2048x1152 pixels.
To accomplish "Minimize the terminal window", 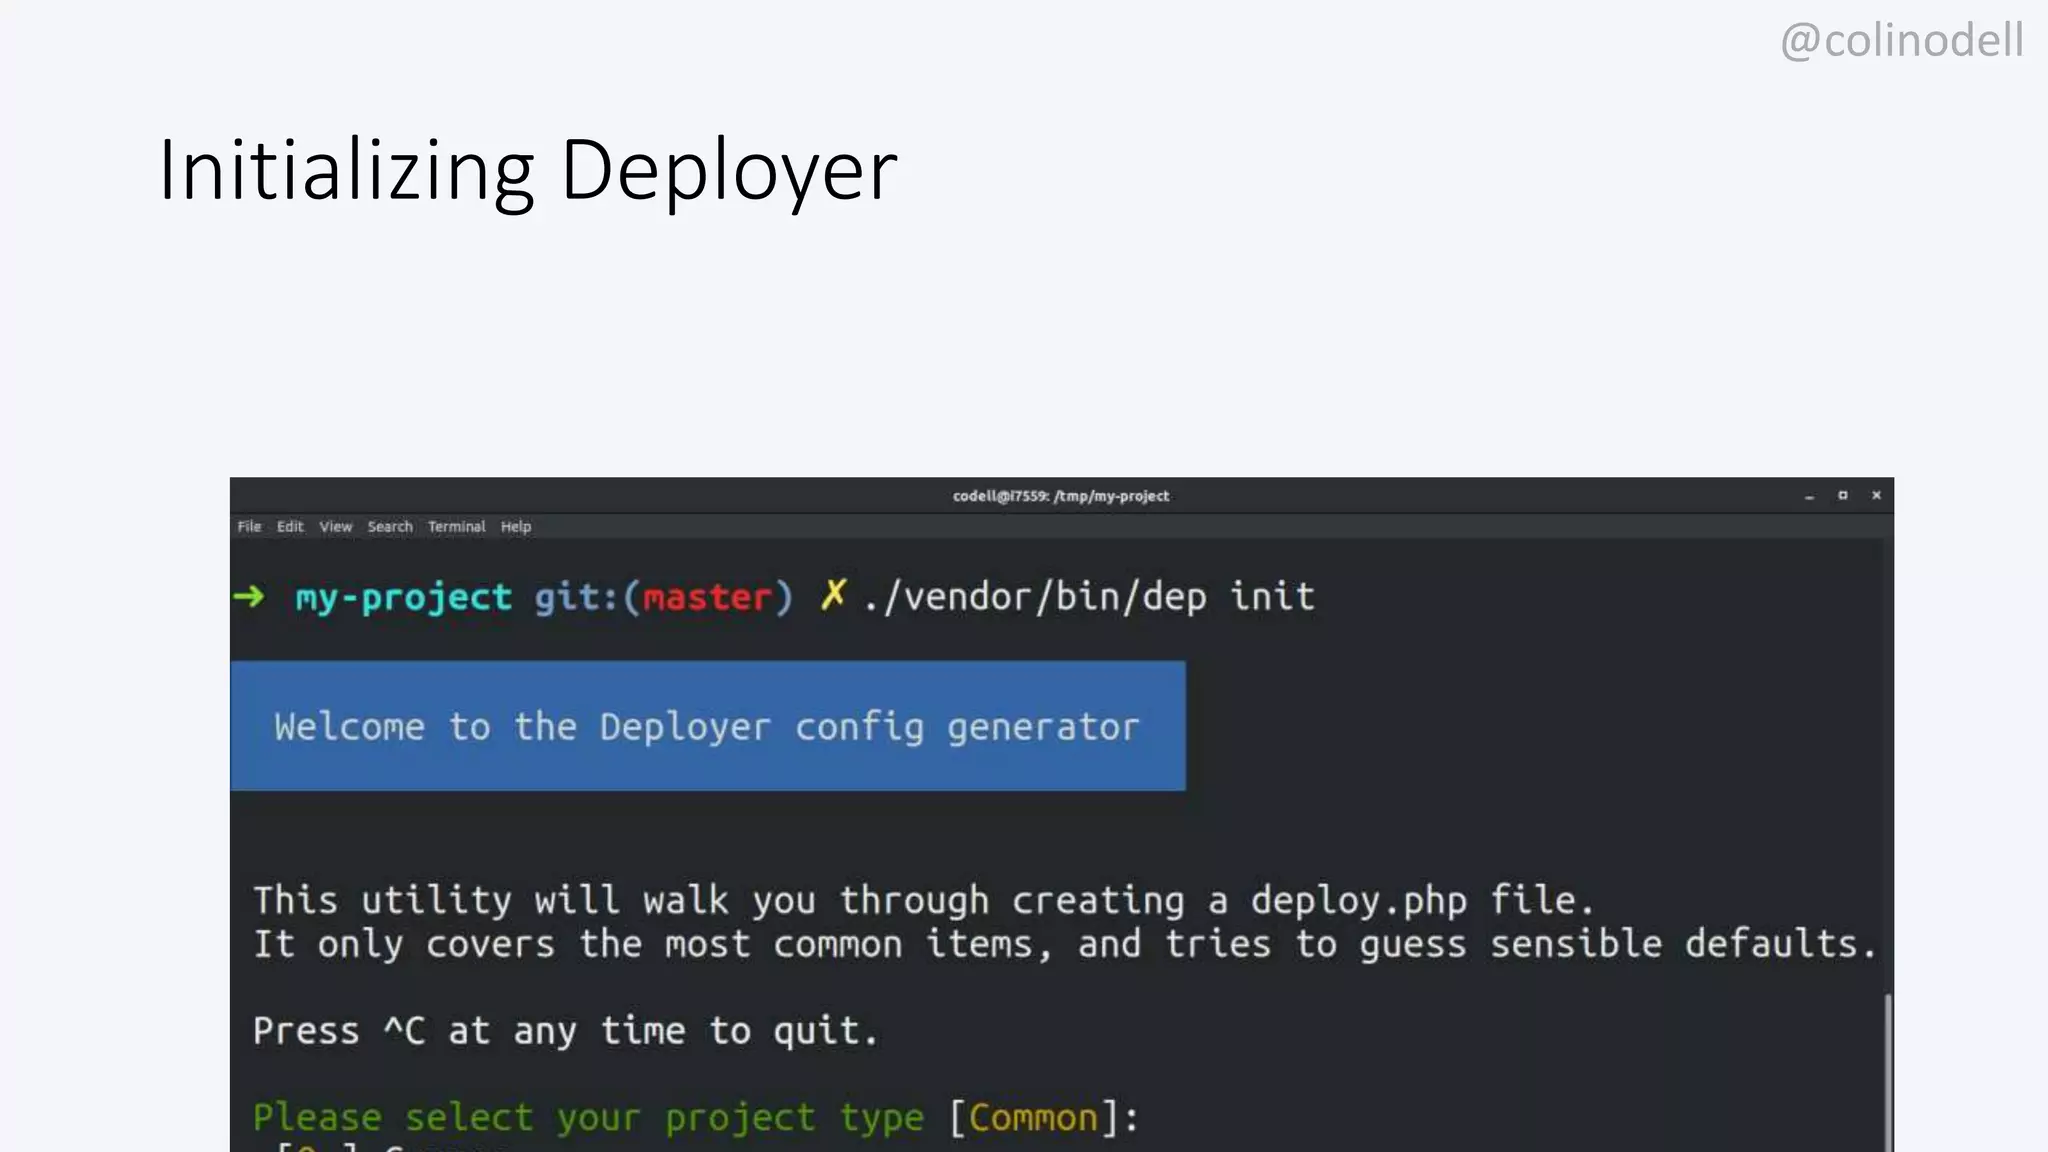I will pos(1809,496).
